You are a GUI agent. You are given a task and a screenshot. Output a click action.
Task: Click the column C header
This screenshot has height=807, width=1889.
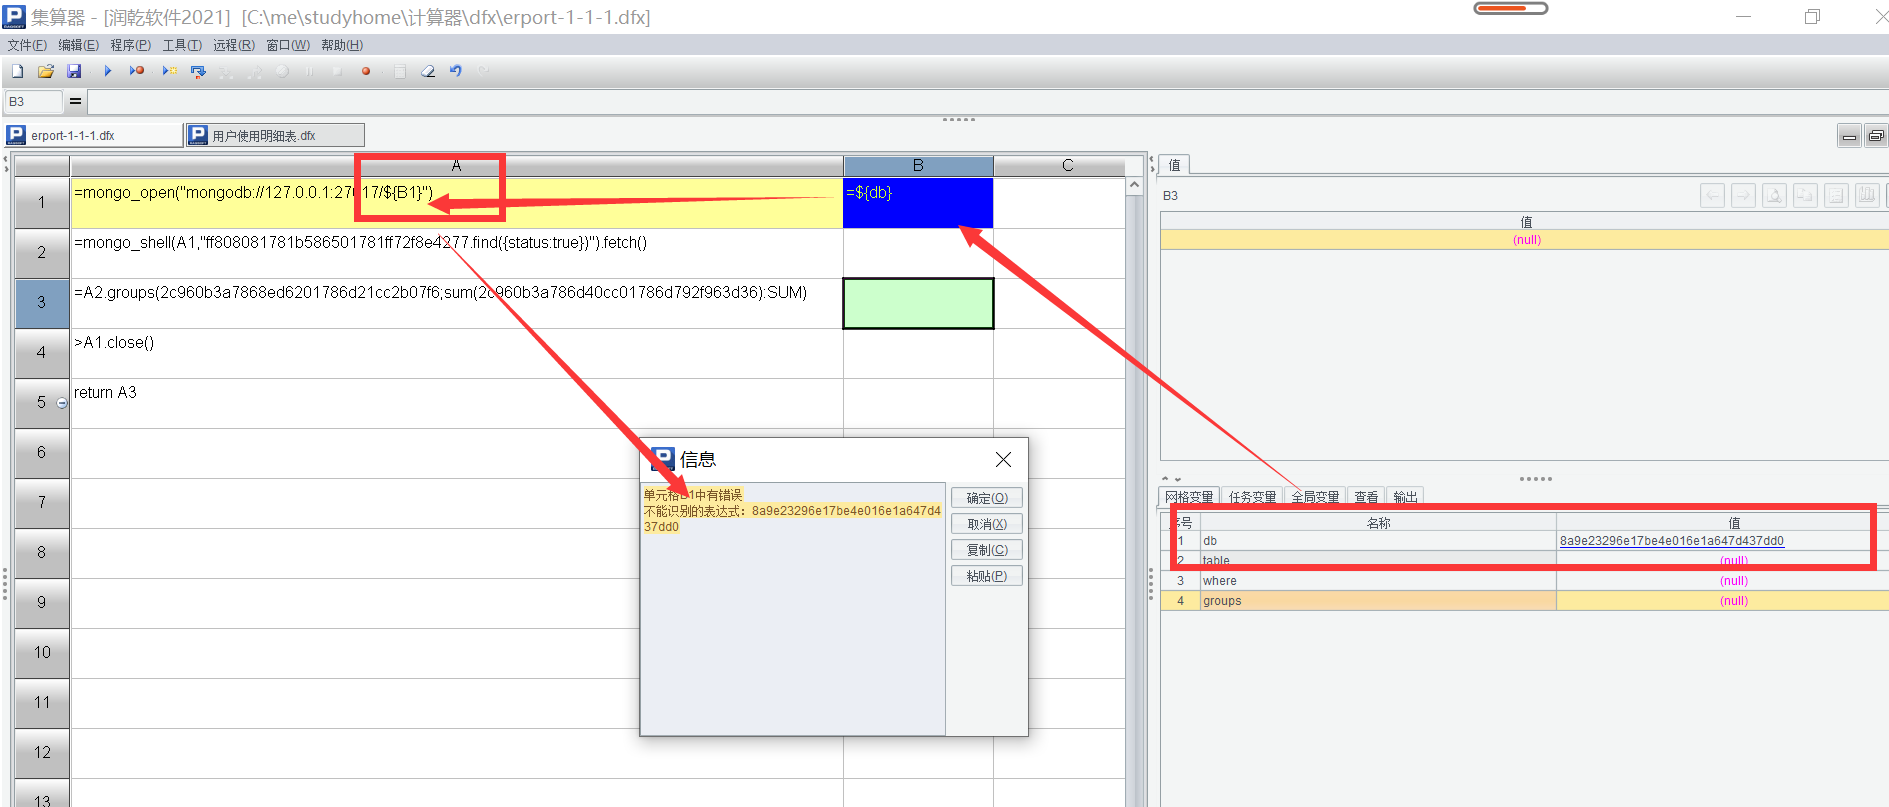click(1067, 166)
